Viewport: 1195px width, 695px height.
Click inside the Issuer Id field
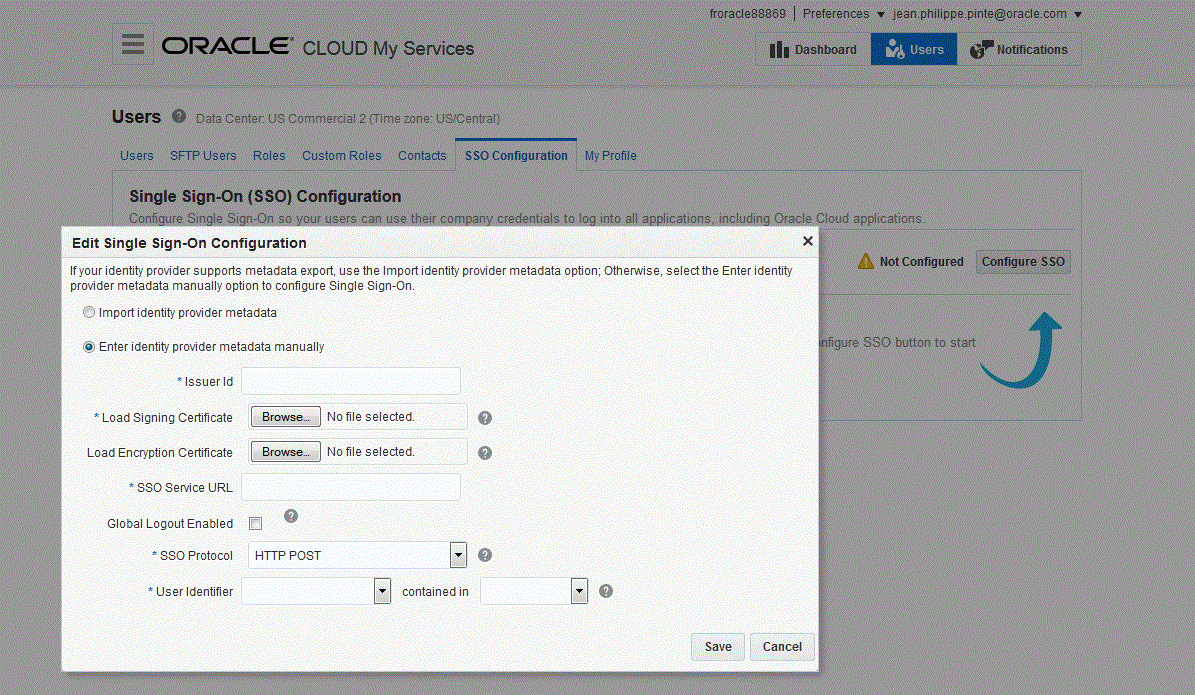[350, 381]
